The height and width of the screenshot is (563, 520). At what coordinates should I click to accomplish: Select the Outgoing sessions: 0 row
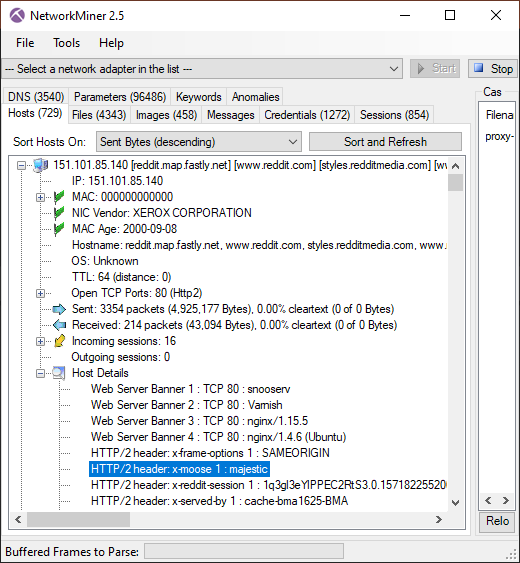[121, 357]
